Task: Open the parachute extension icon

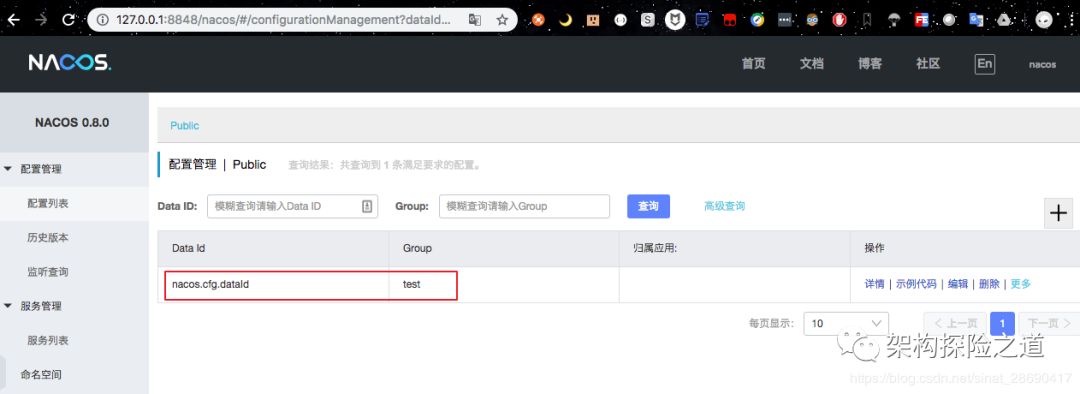Action: pos(893,20)
